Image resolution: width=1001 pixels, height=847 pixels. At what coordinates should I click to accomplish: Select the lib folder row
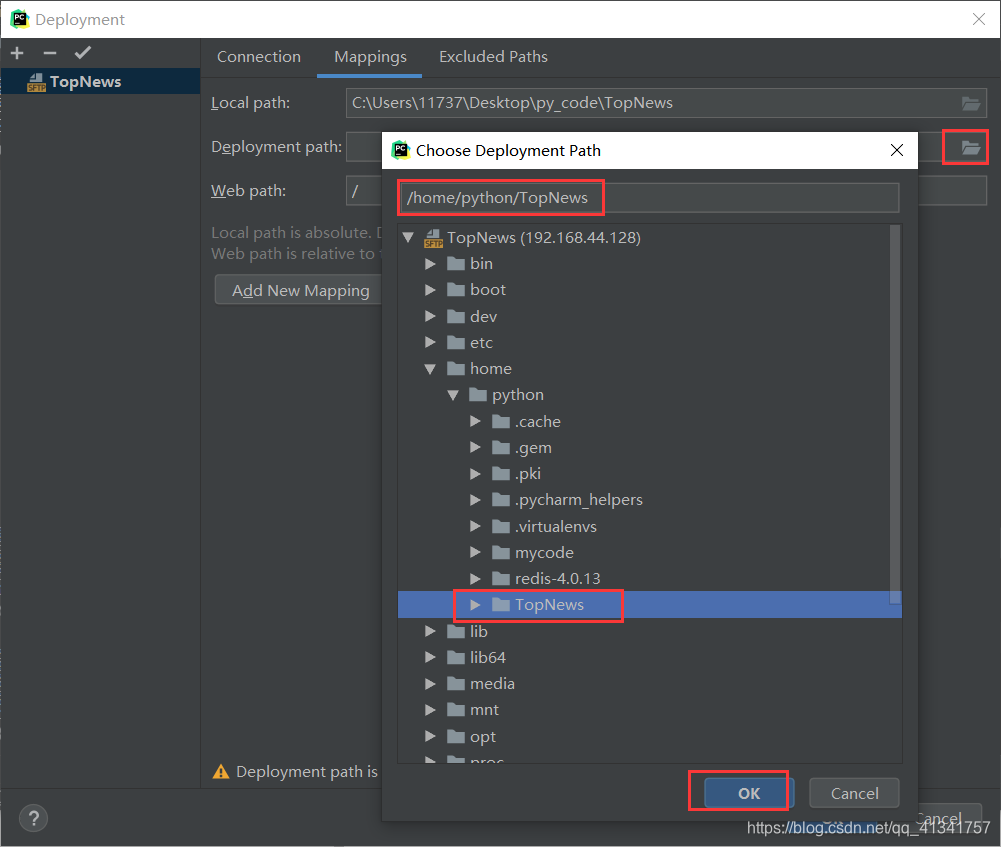(649, 631)
